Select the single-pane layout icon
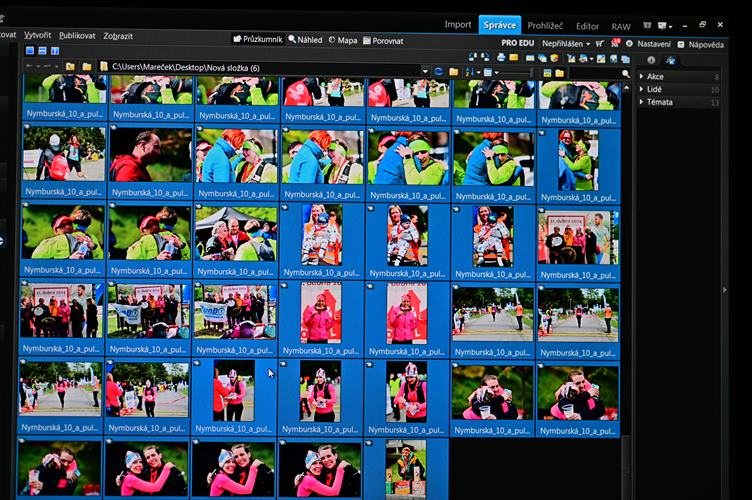This screenshot has height=500, width=752. click(30, 50)
